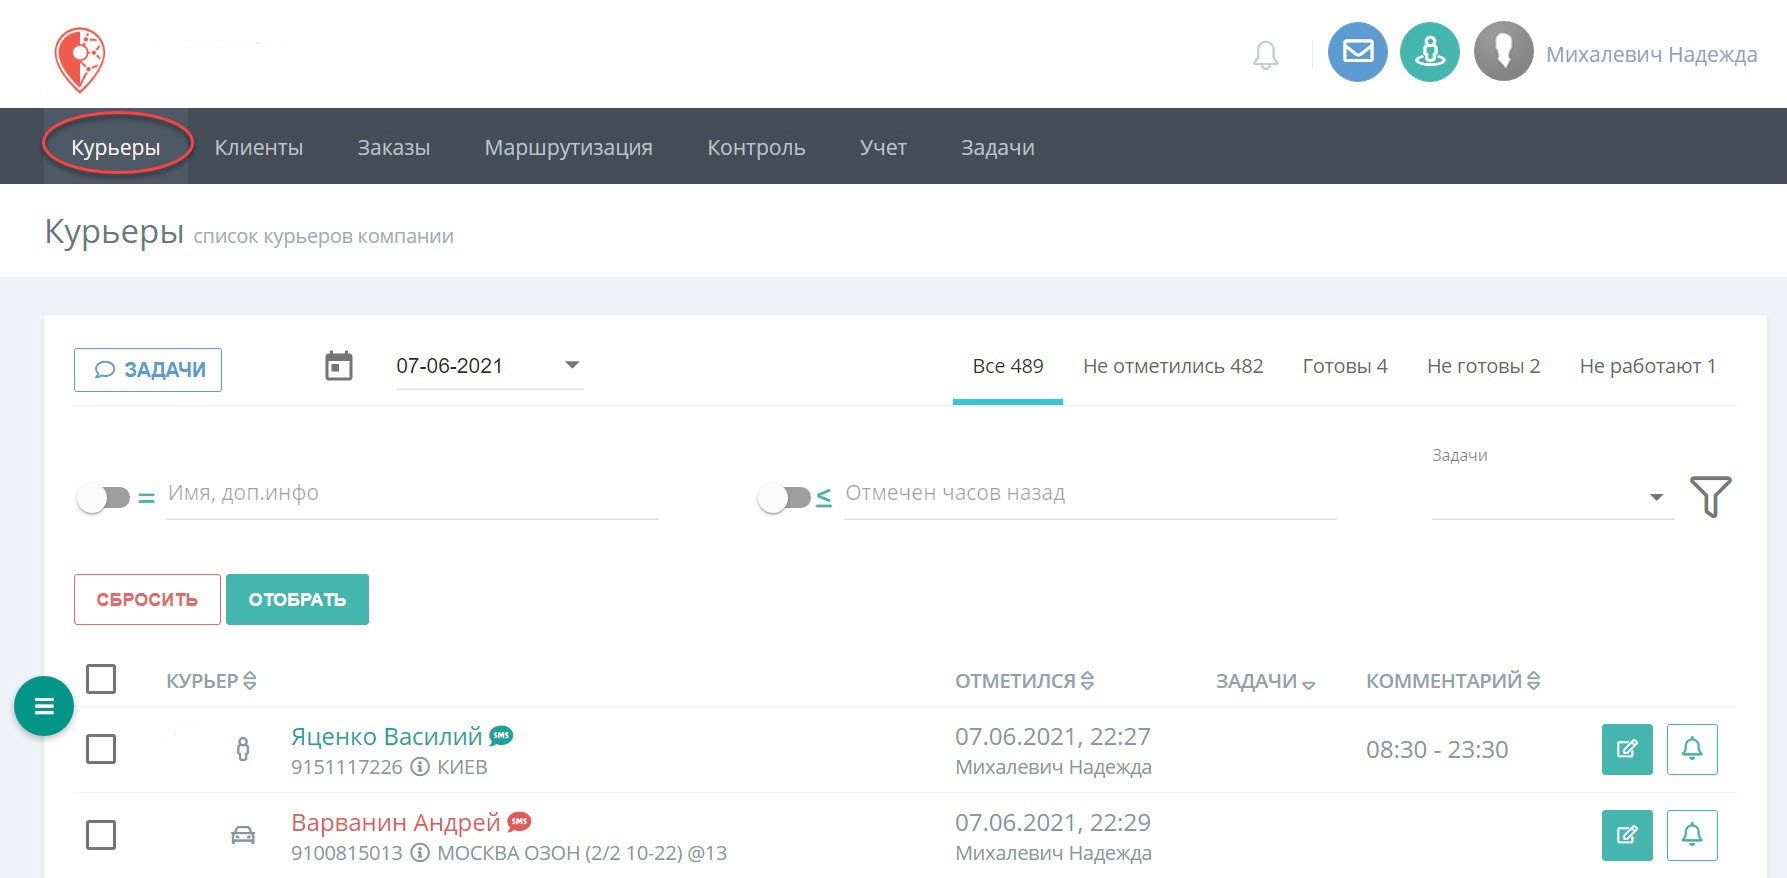Sort table by КОММЕНТАРИЙ column
The image size is (1787, 878).
[x=1453, y=681]
